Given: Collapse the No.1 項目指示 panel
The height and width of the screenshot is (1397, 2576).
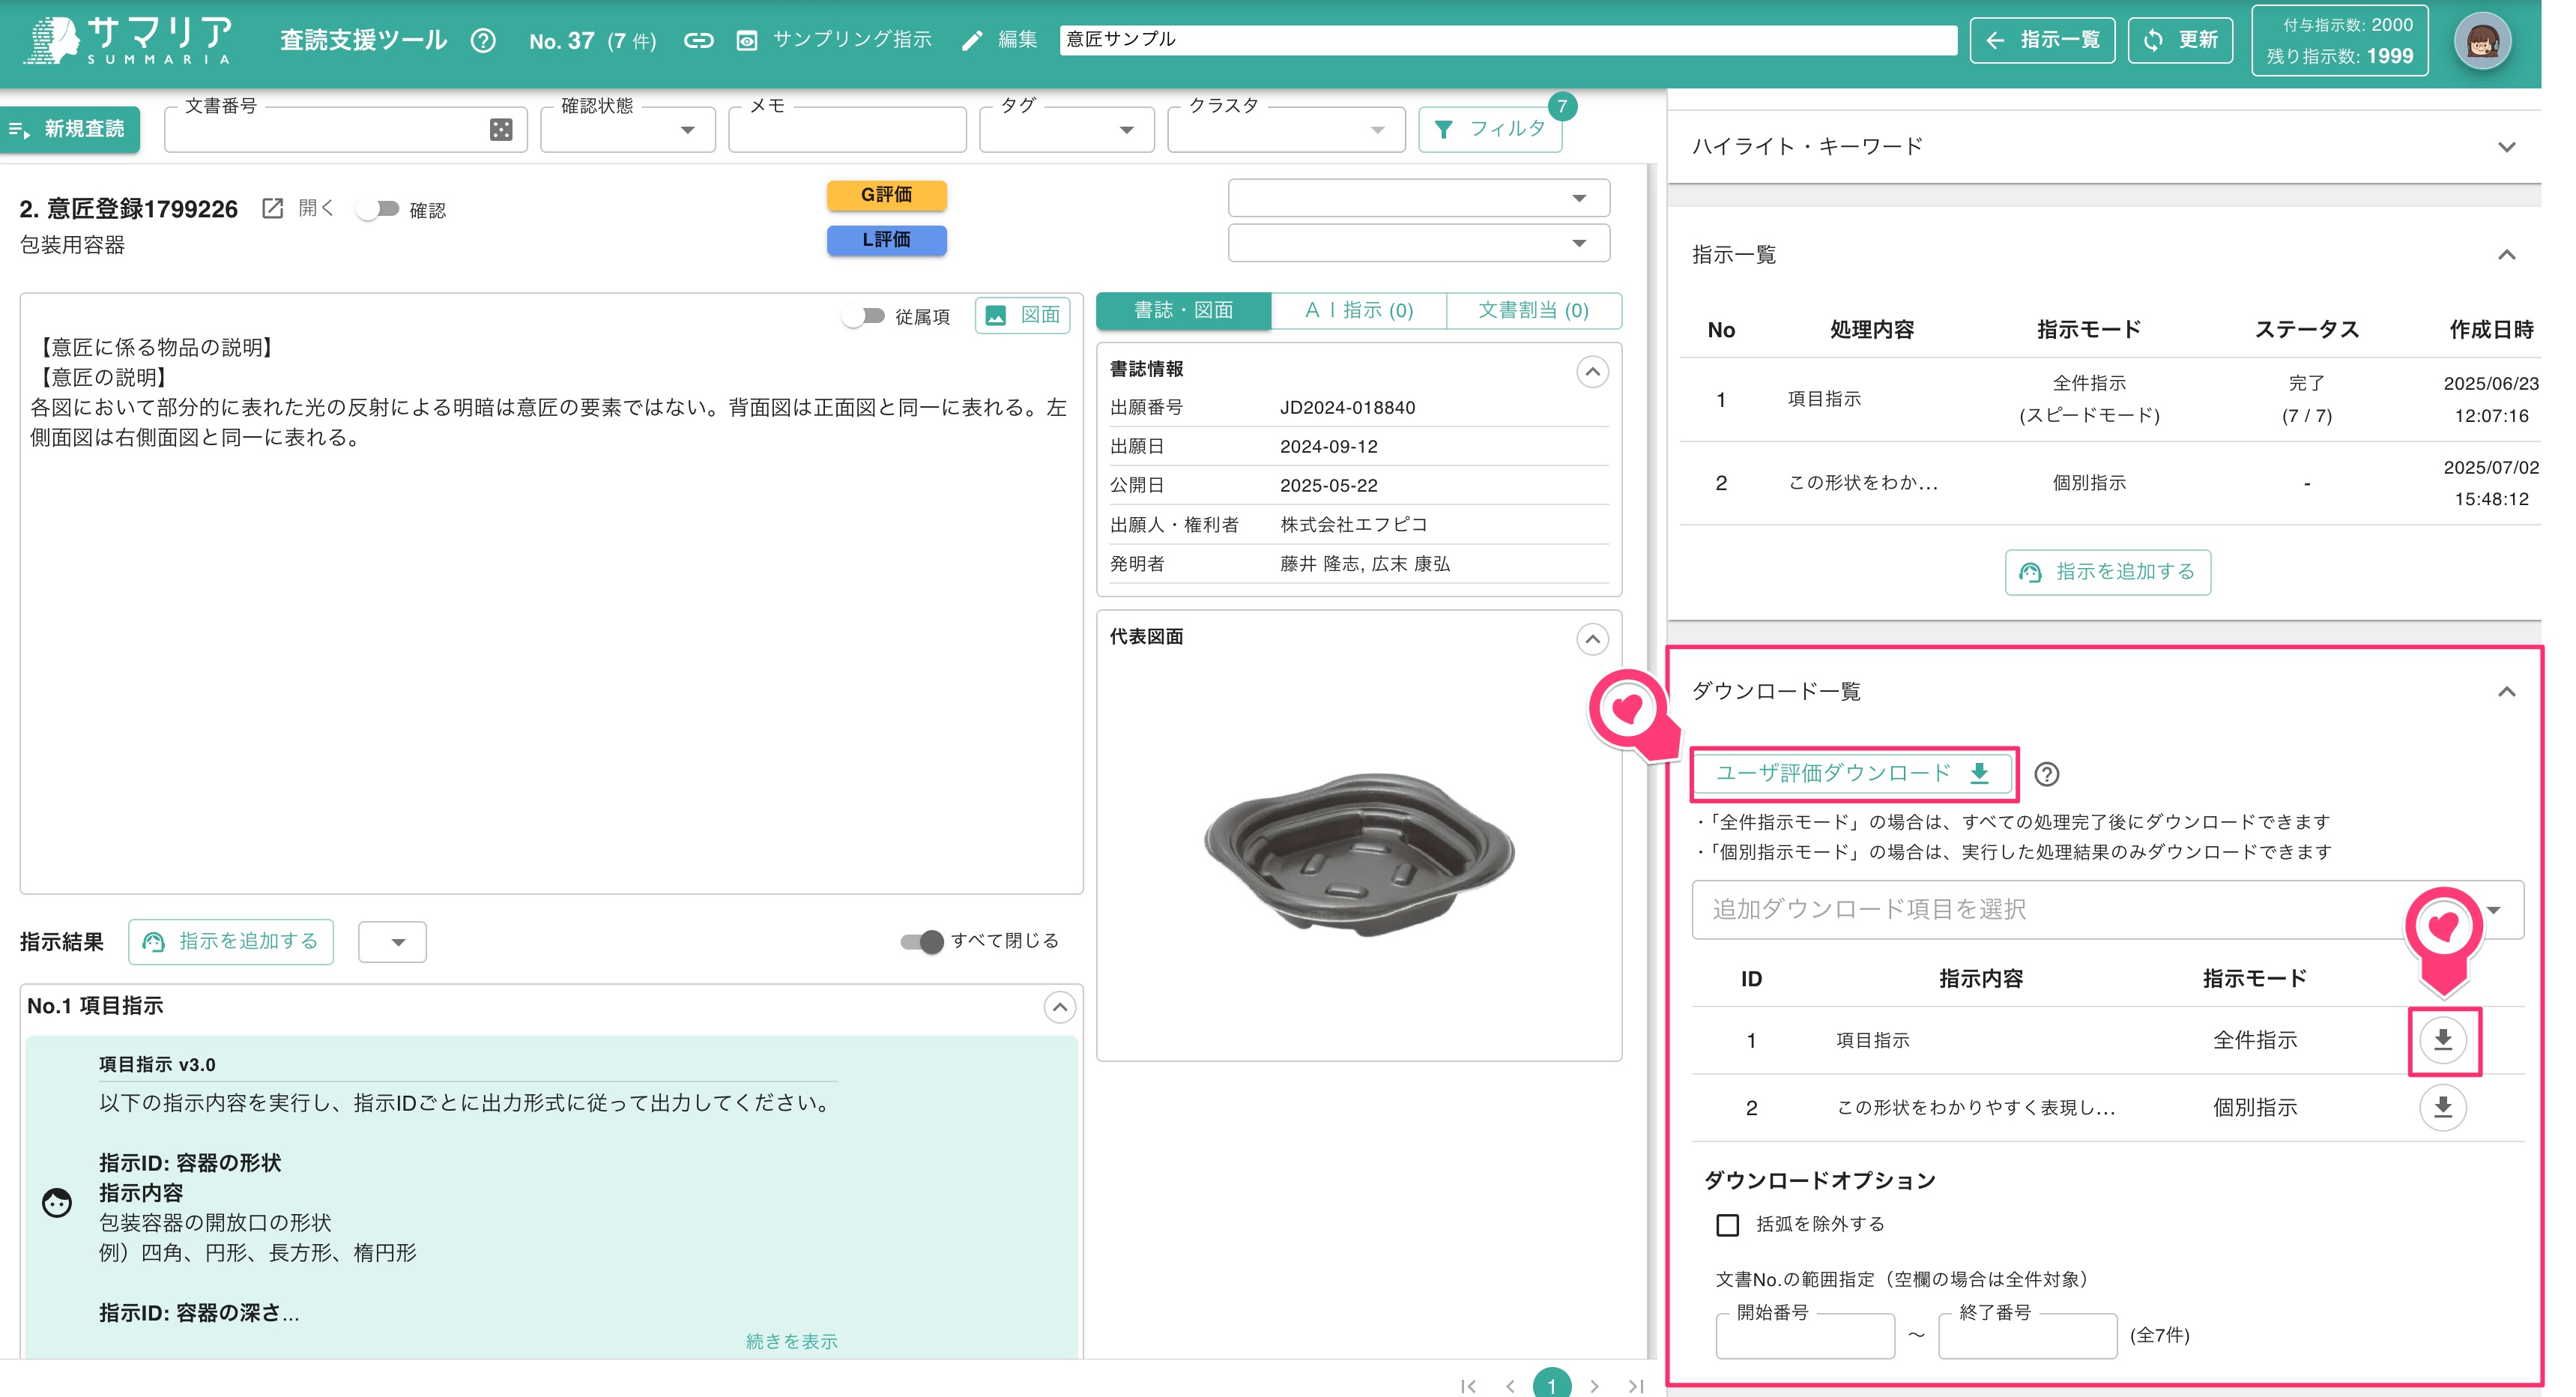Looking at the screenshot, I should 1059,1007.
